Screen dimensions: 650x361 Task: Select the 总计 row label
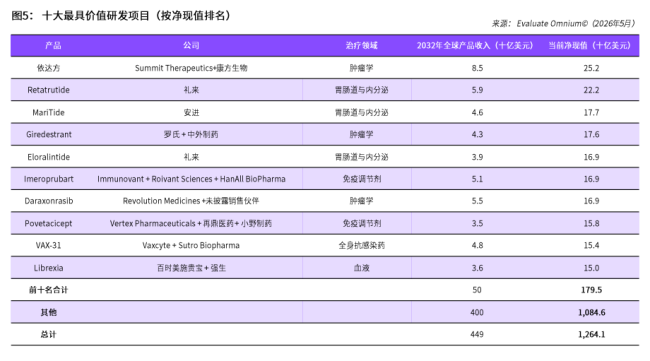(x=48, y=334)
